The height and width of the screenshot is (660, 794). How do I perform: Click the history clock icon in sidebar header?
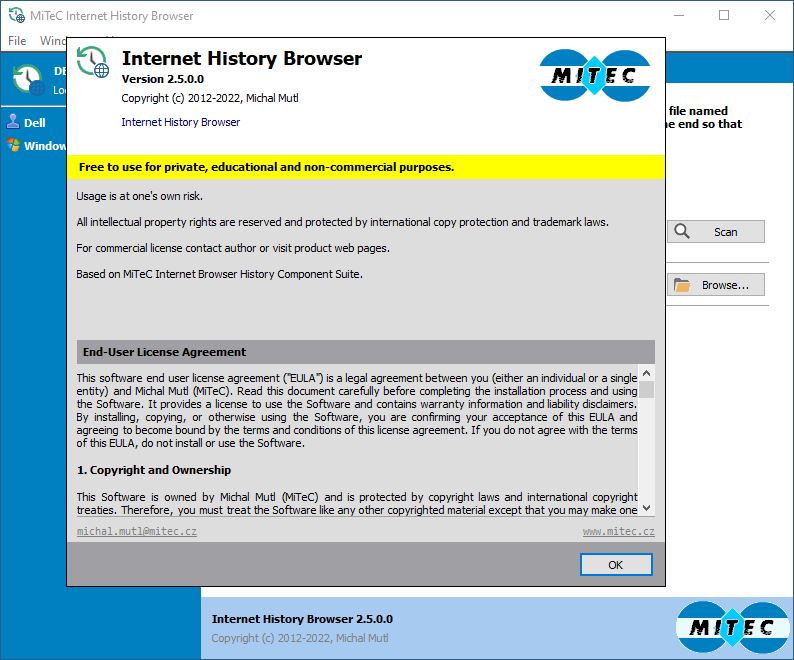28,80
